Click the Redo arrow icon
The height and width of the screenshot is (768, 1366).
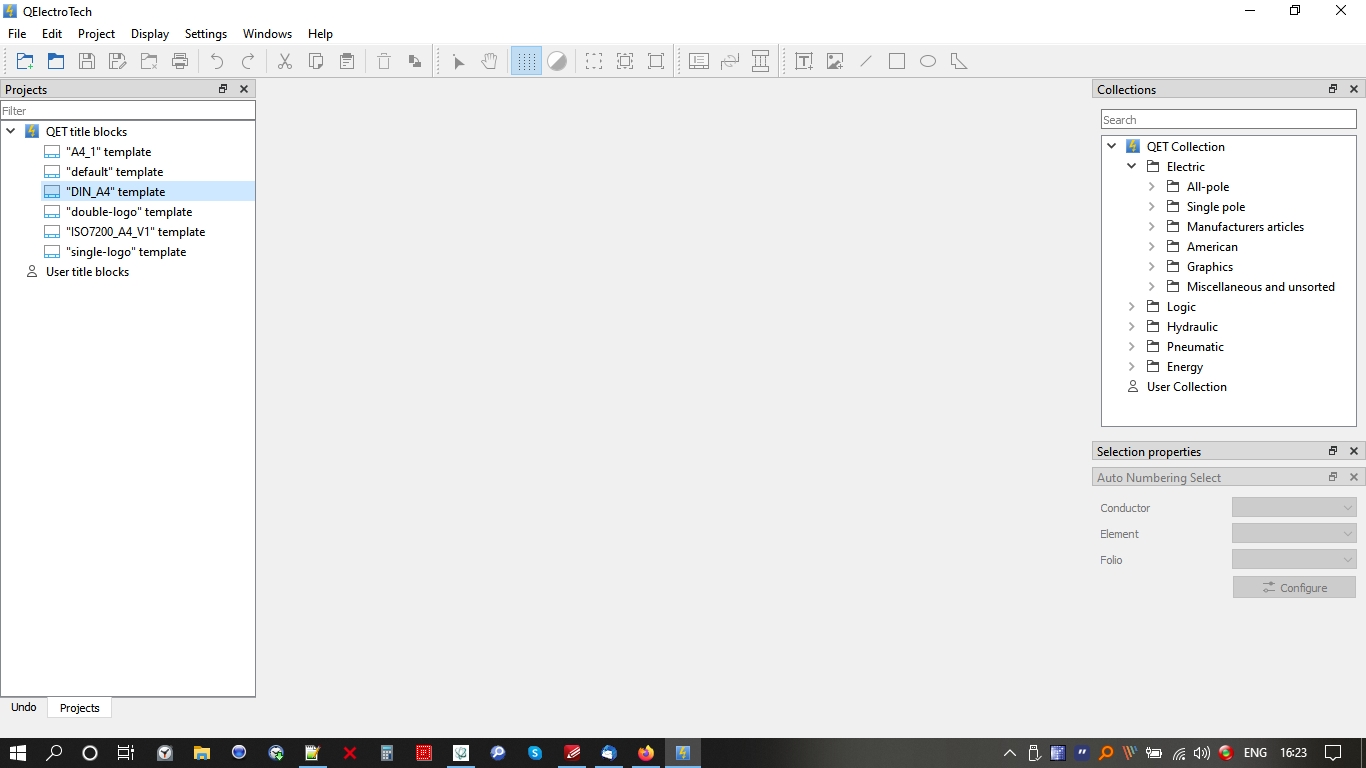(248, 61)
